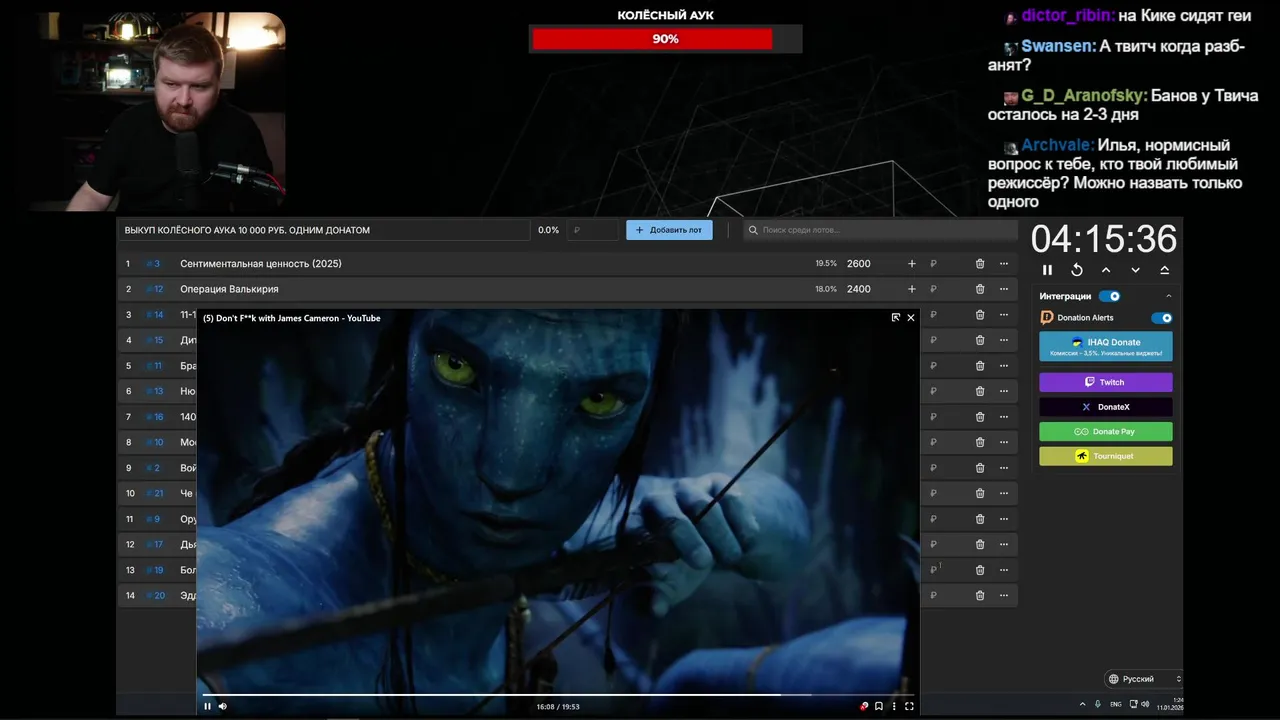This screenshot has height=720, width=1280.
Task: Open more options for row 9 lot
Action: tap(1004, 468)
